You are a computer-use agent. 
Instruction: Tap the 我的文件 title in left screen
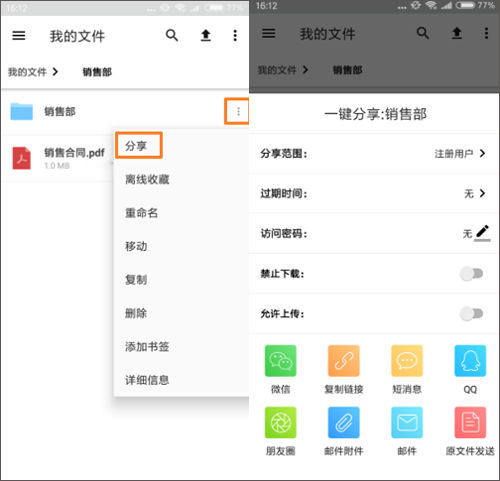77,36
